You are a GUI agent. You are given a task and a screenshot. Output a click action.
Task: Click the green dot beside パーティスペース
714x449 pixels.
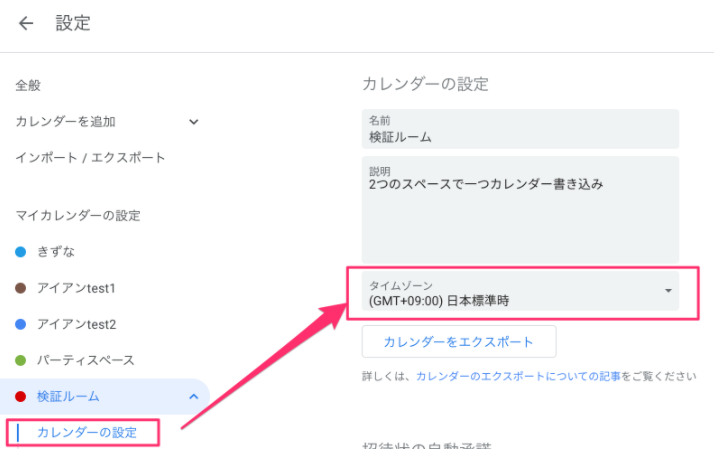[21, 360]
